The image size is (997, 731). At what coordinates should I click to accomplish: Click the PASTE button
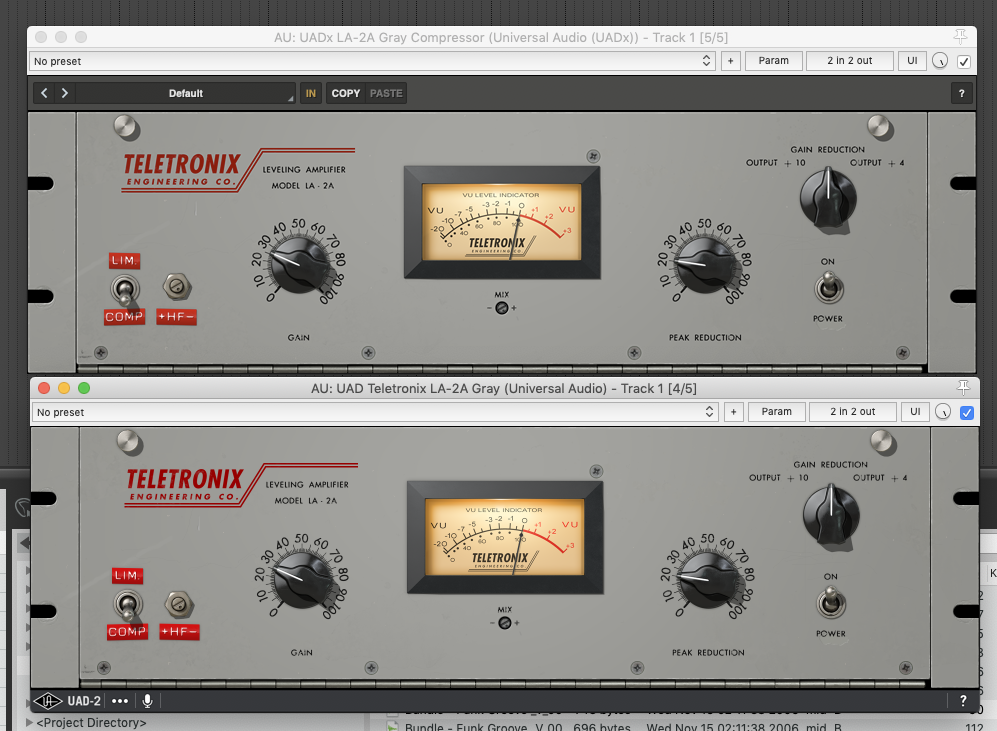(386, 93)
